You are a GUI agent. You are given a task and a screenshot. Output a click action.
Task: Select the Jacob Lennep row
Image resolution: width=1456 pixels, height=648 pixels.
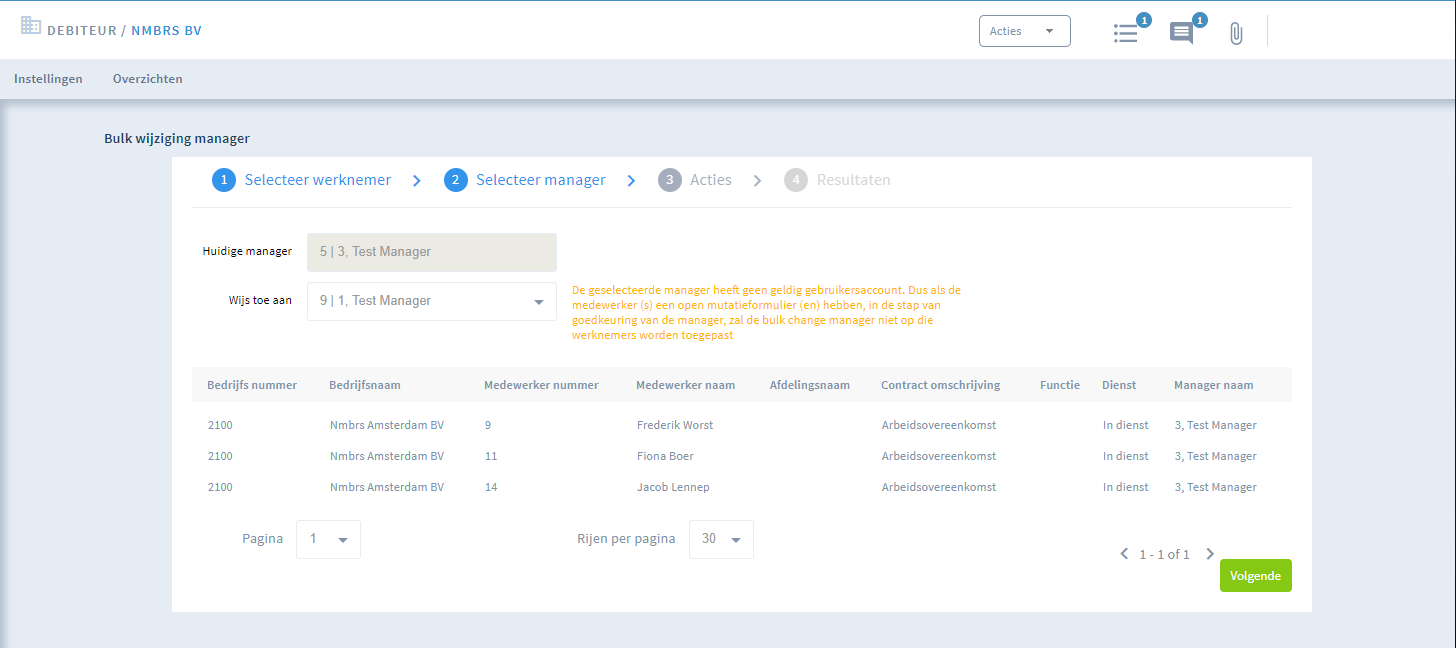pyautogui.click(x=742, y=487)
